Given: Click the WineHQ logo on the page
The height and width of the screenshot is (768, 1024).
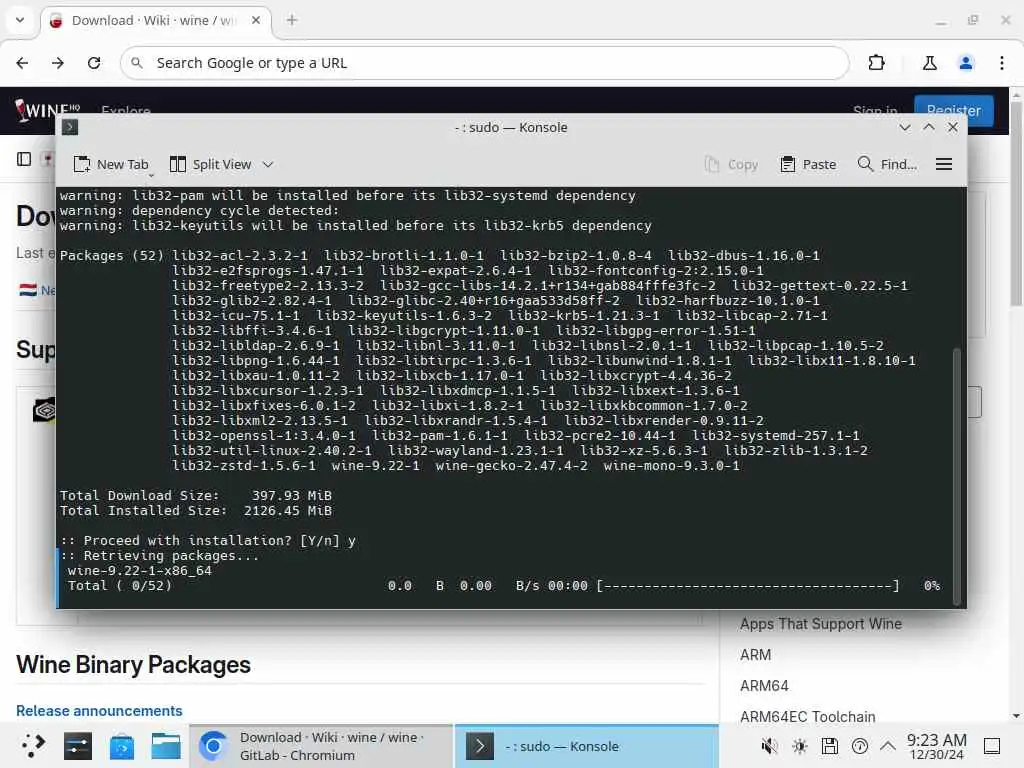Looking at the screenshot, I should coord(47,109).
